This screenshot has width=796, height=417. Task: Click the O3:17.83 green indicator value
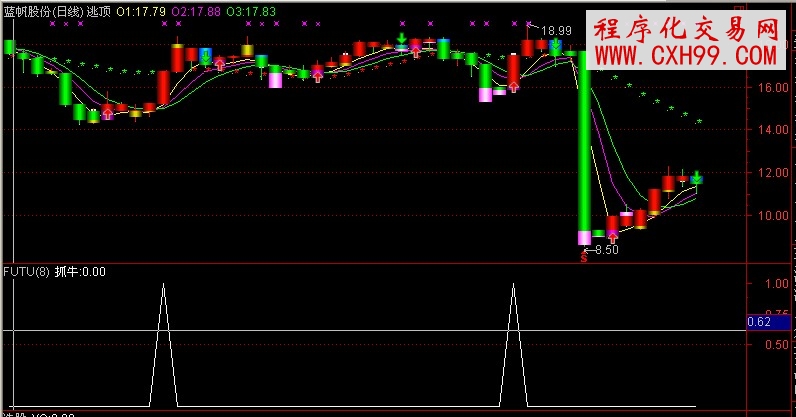tap(250, 10)
